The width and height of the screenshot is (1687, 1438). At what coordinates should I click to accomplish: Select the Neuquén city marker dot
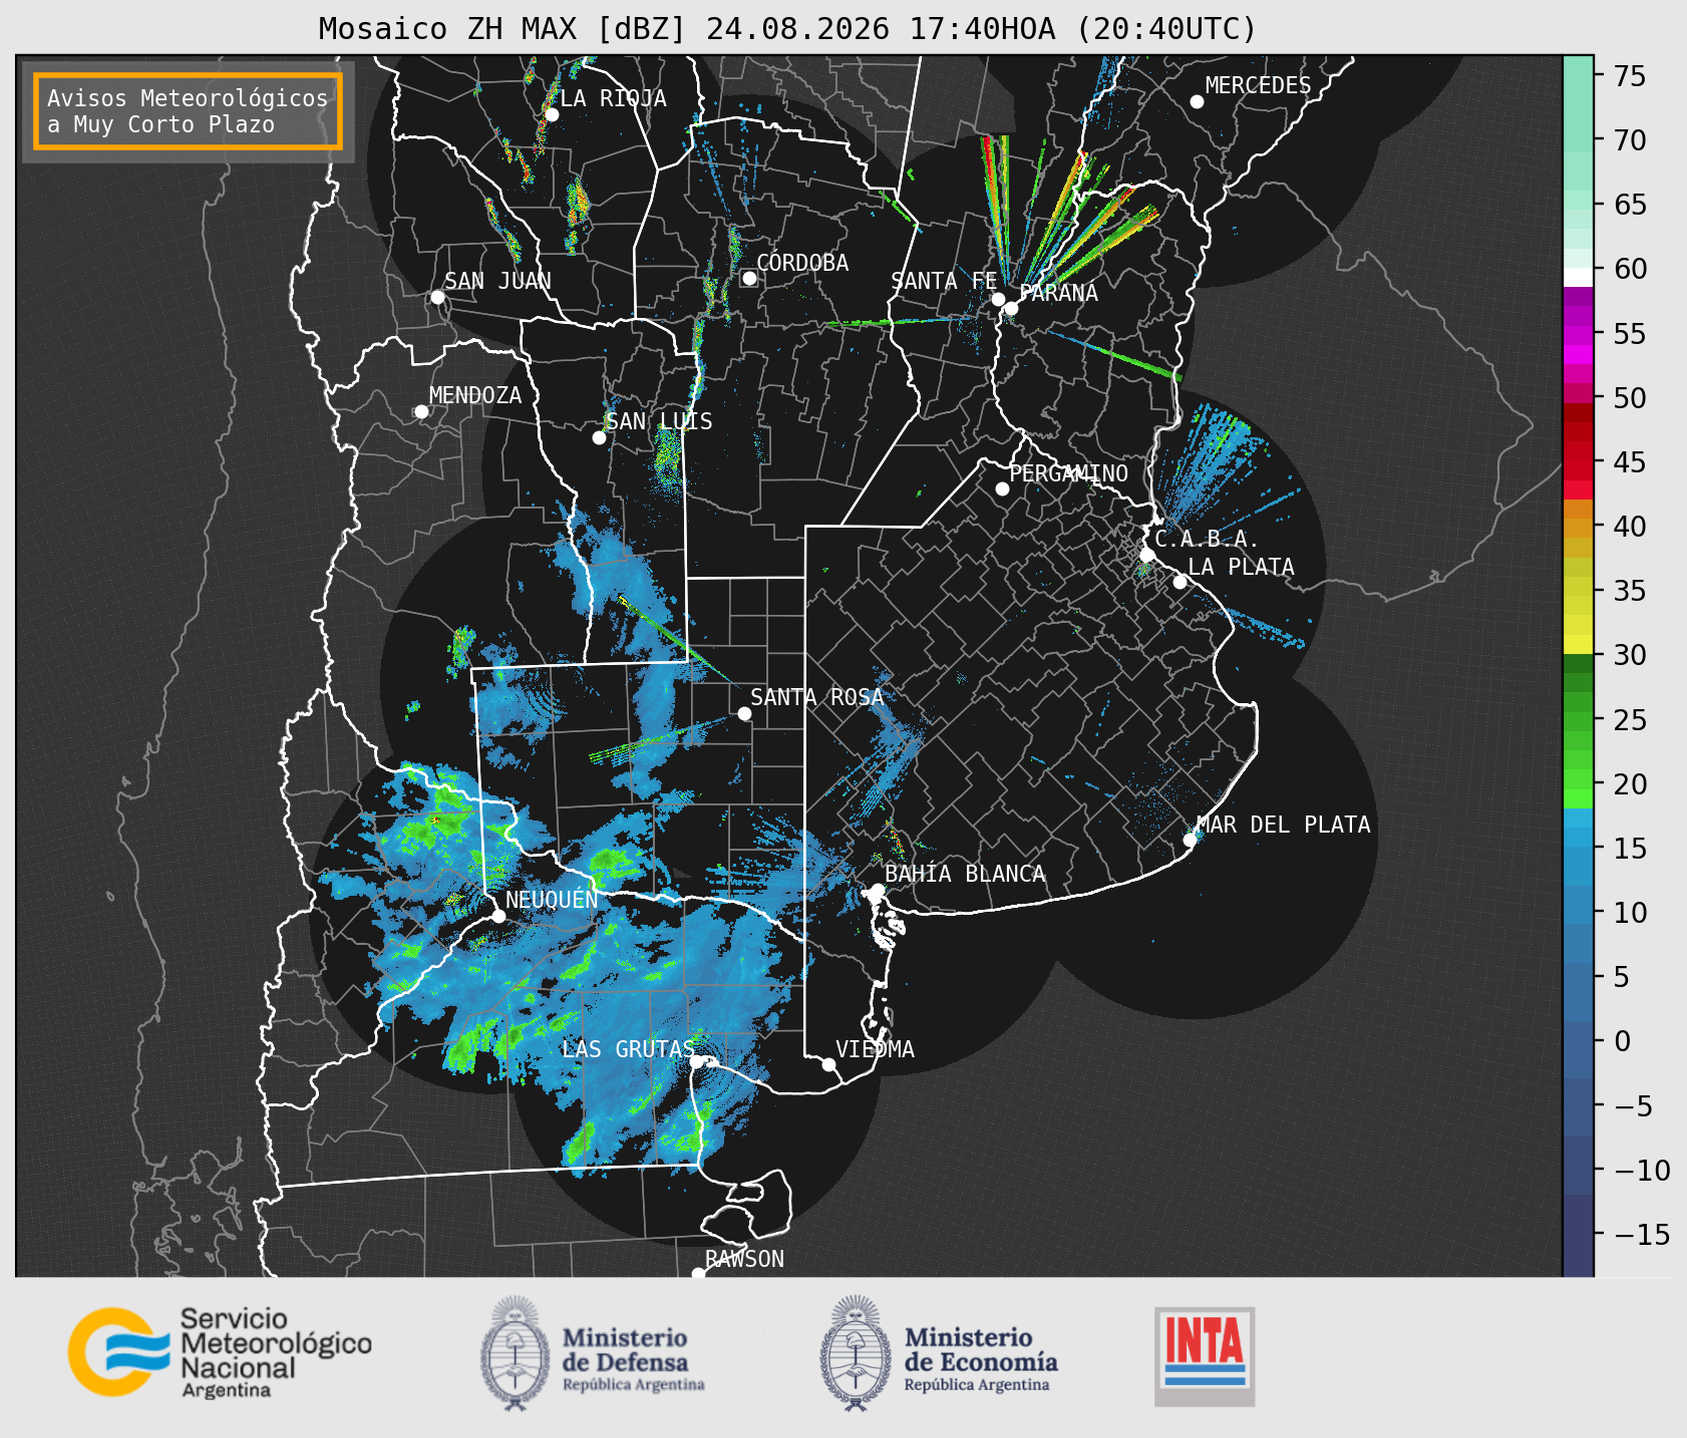pyautogui.click(x=499, y=916)
